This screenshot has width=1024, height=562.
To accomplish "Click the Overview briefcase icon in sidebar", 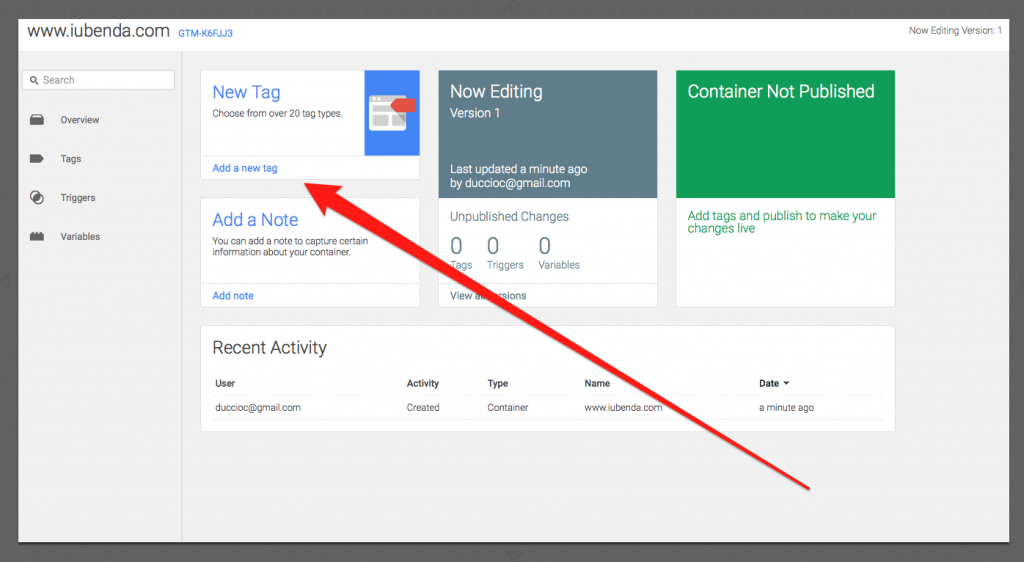I will coord(37,120).
